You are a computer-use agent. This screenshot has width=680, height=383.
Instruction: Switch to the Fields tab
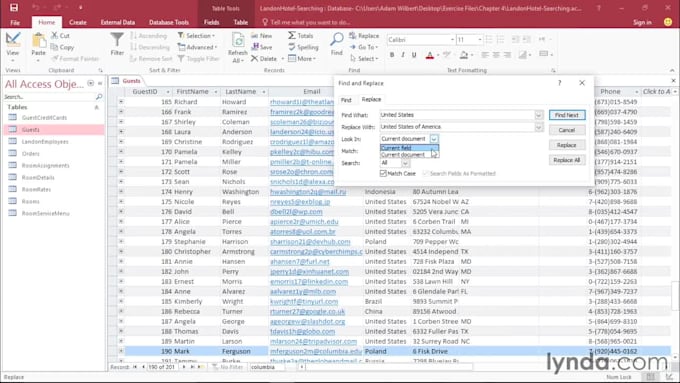[211, 22]
